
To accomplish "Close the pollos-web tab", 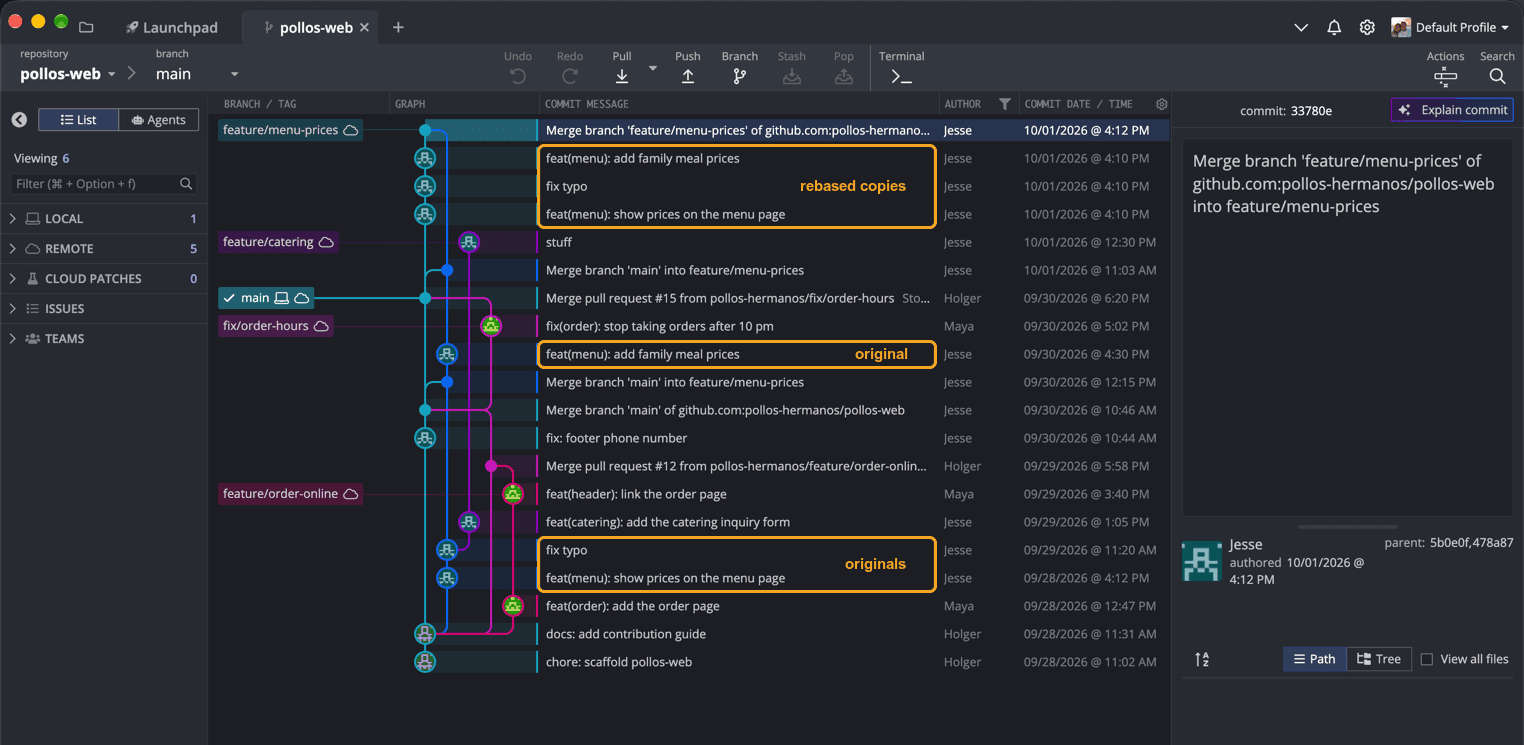I will point(364,28).
